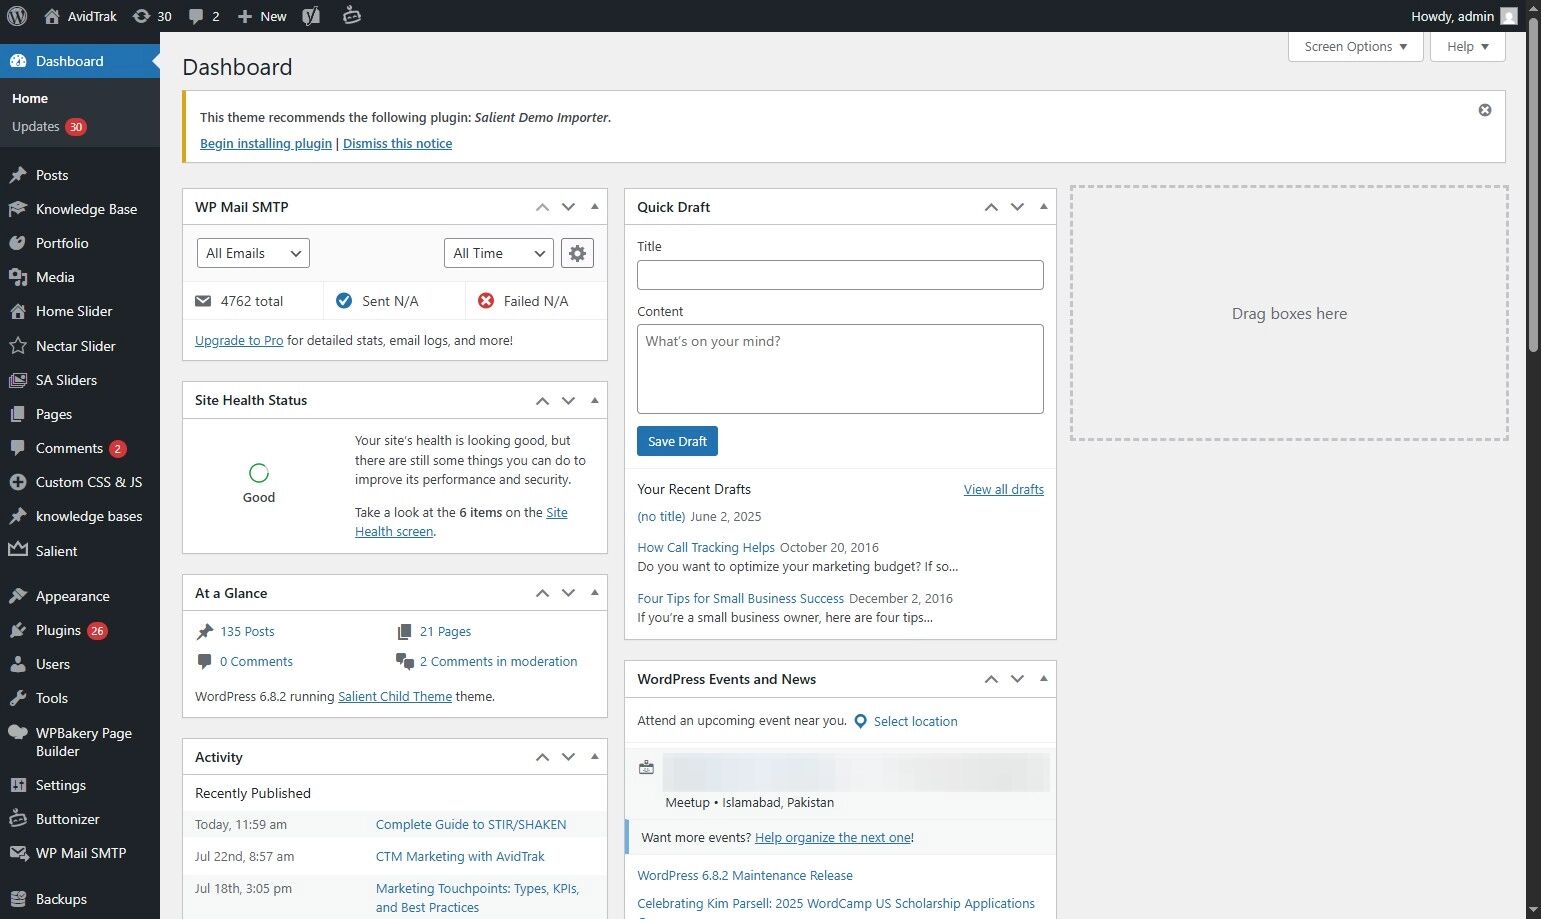Click the Knowledge Base icon in sidebar
This screenshot has width=1541, height=919.
tap(18, 209)
